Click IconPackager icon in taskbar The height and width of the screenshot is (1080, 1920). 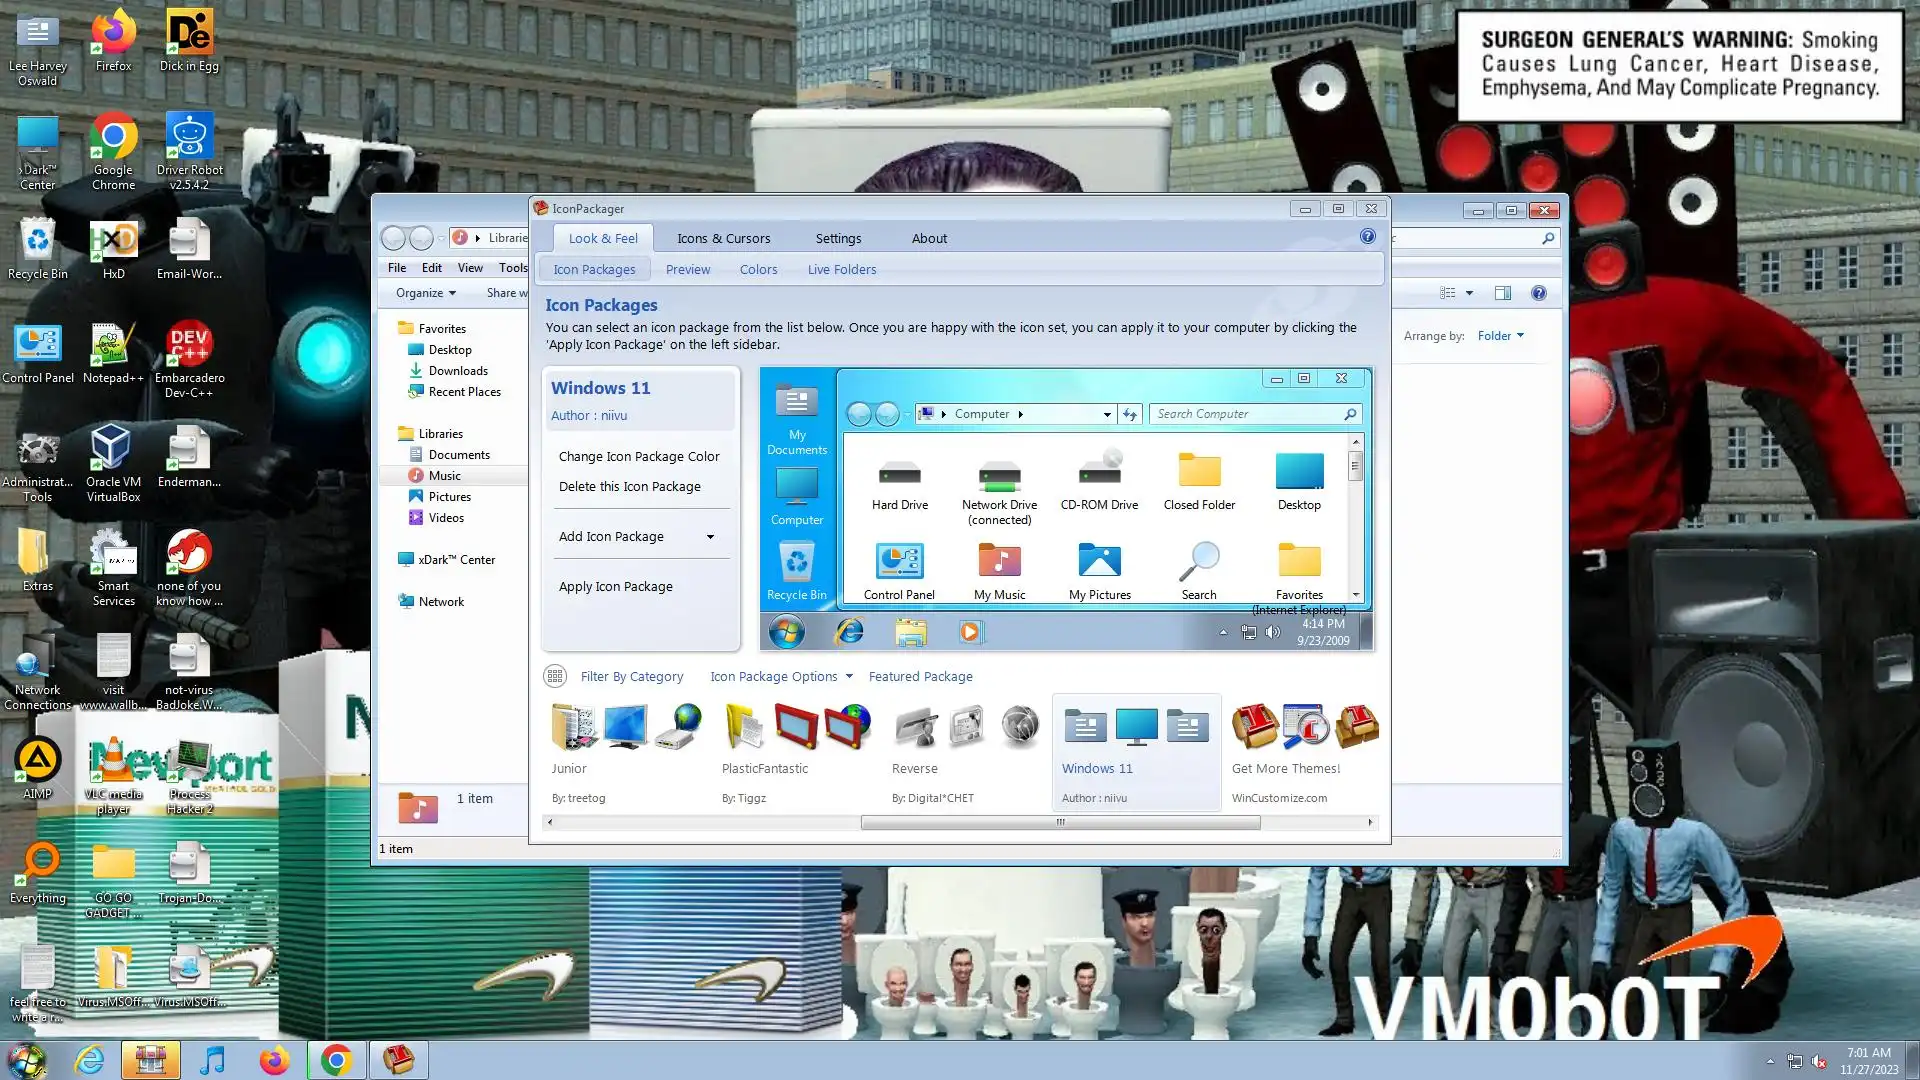click(x=399, y=1060)
